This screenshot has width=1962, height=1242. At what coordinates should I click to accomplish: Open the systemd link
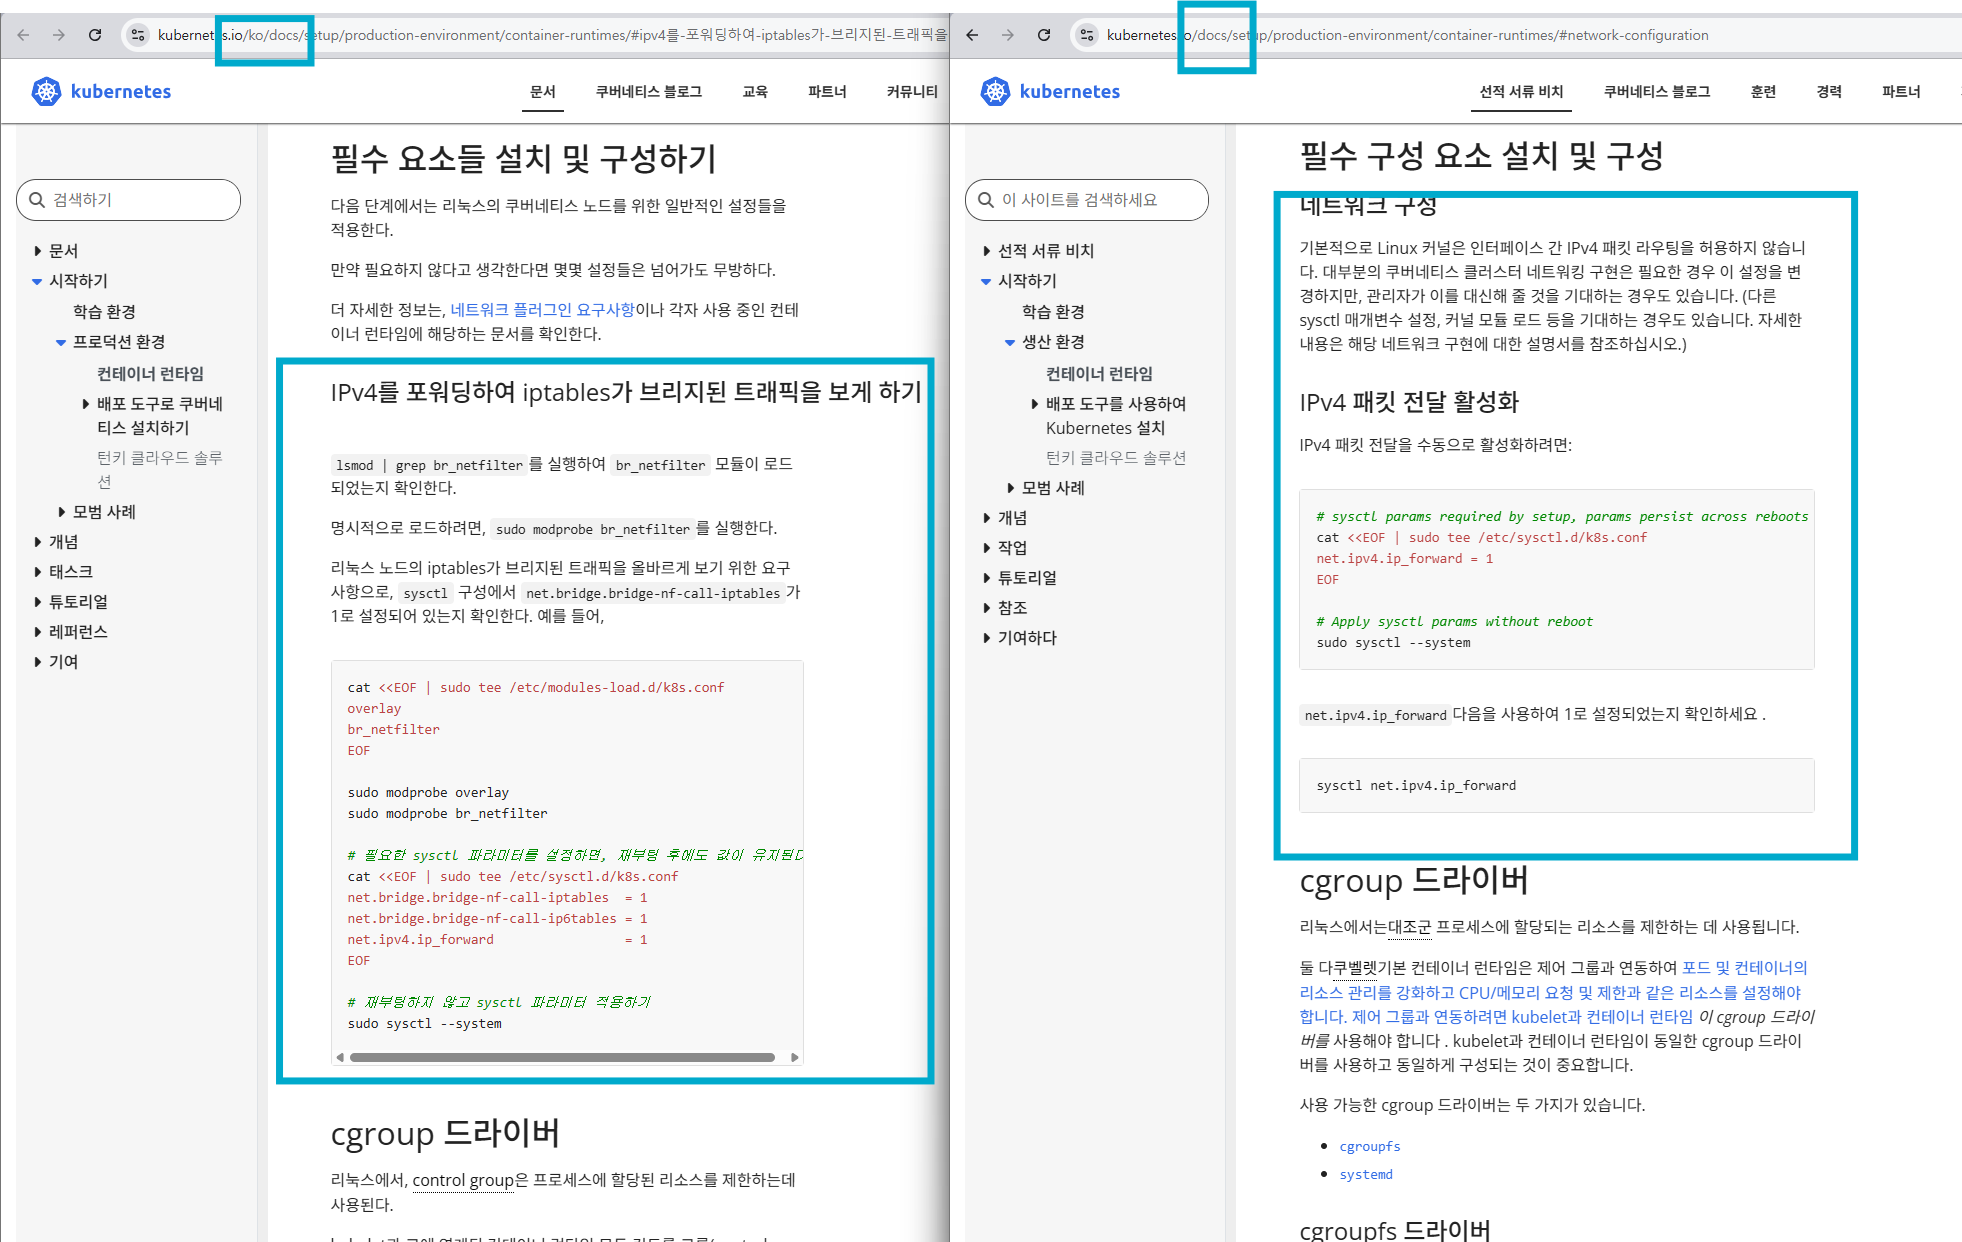pos(1365,1174)
